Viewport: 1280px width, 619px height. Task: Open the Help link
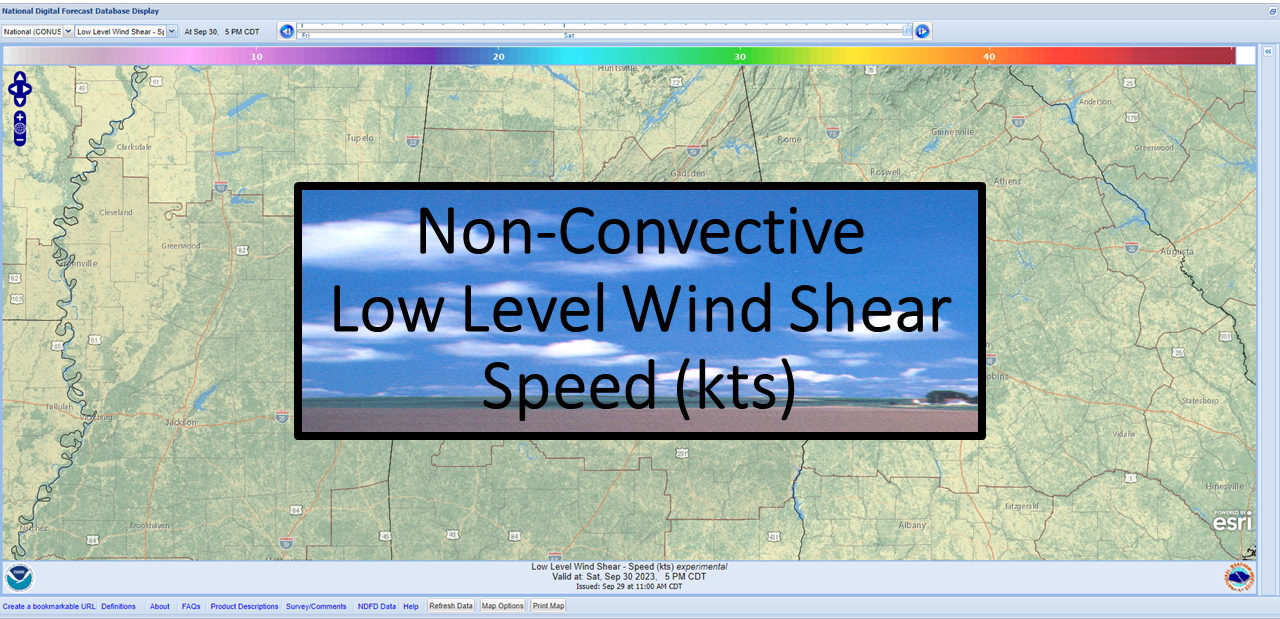411,606
